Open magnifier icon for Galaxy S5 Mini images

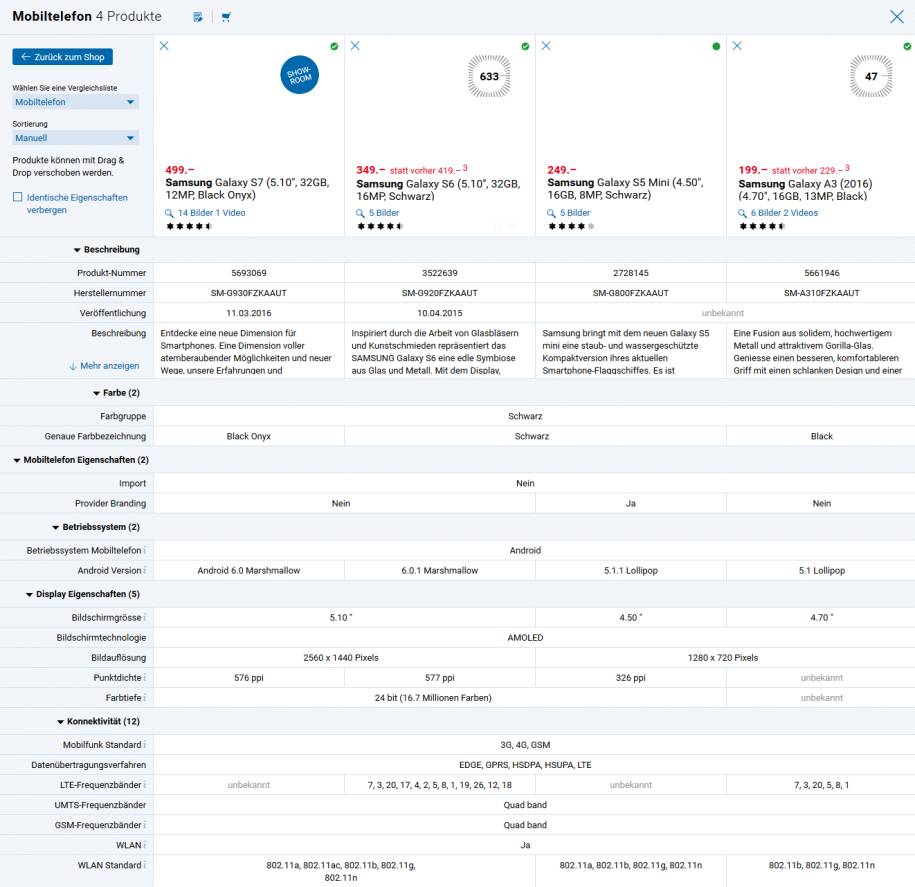[x=551, y=213]
